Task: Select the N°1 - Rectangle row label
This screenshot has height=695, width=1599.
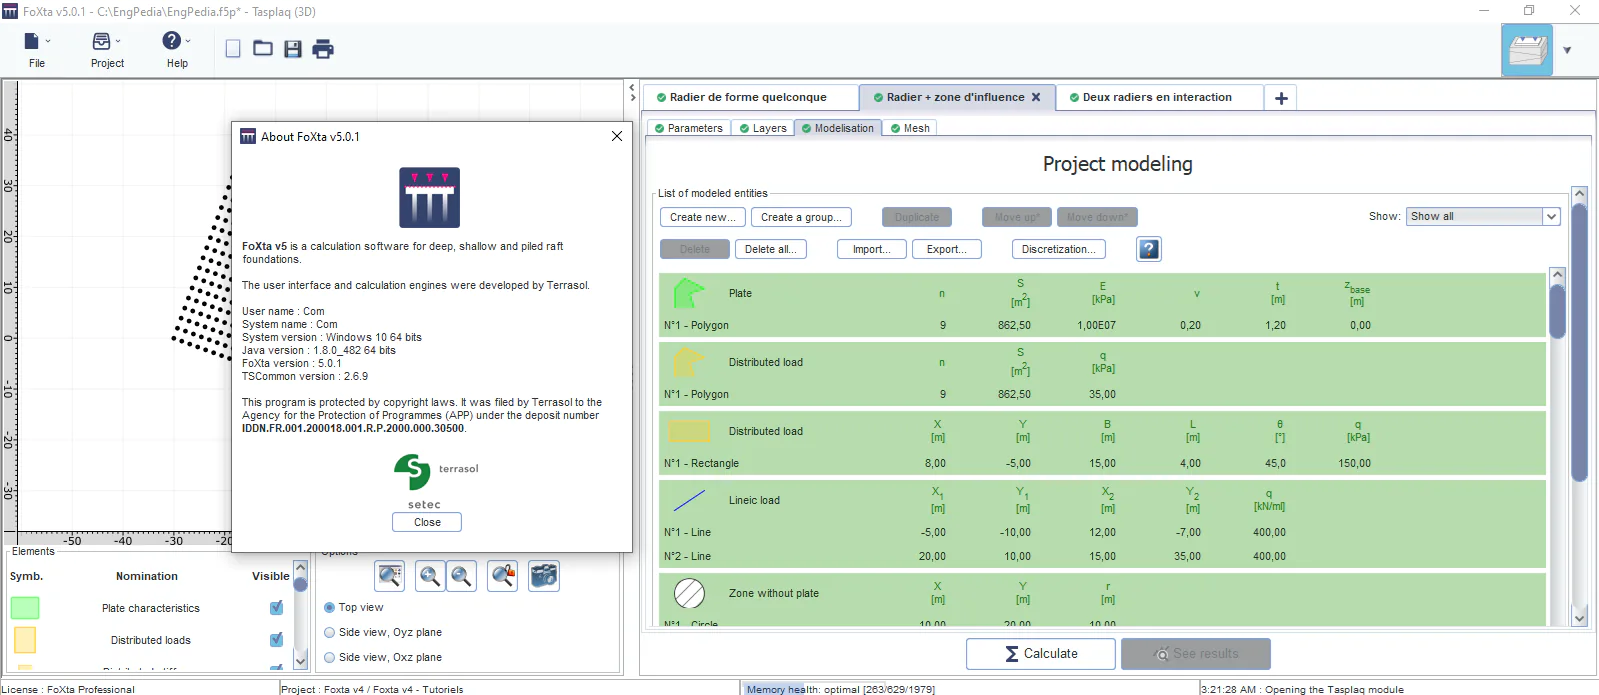Action: point(701,463)
